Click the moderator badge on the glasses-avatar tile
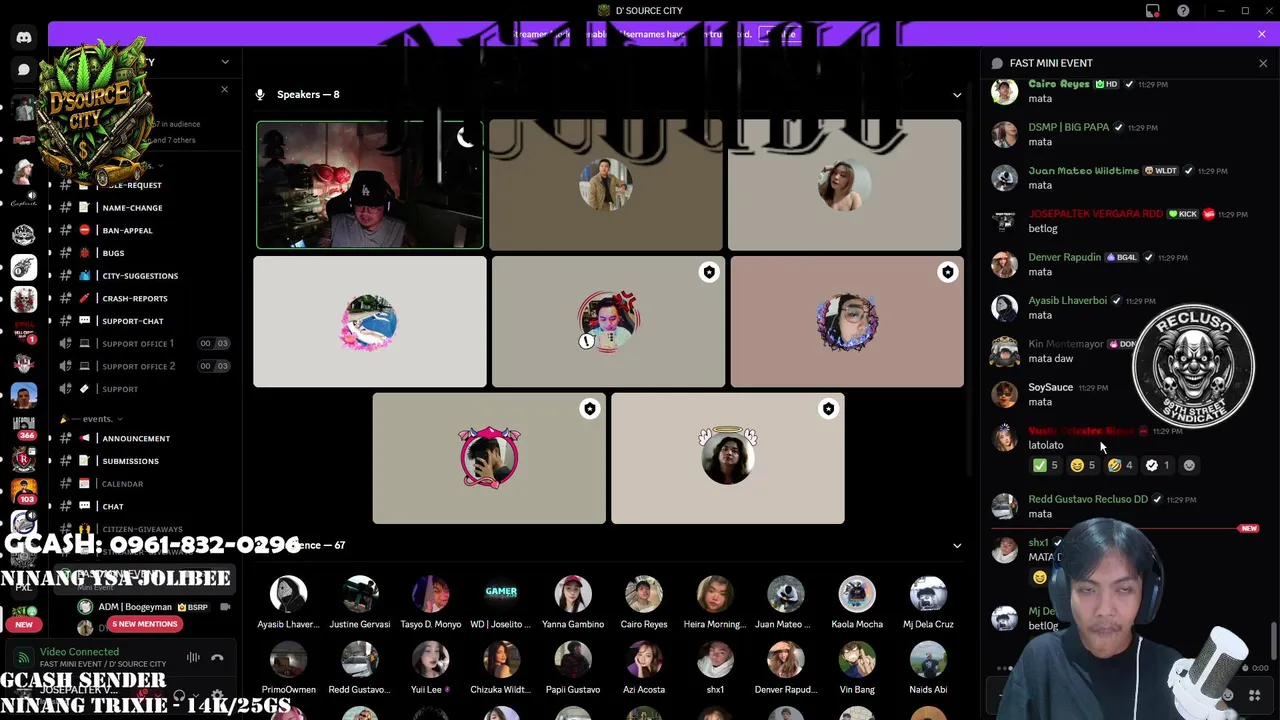 947,272
